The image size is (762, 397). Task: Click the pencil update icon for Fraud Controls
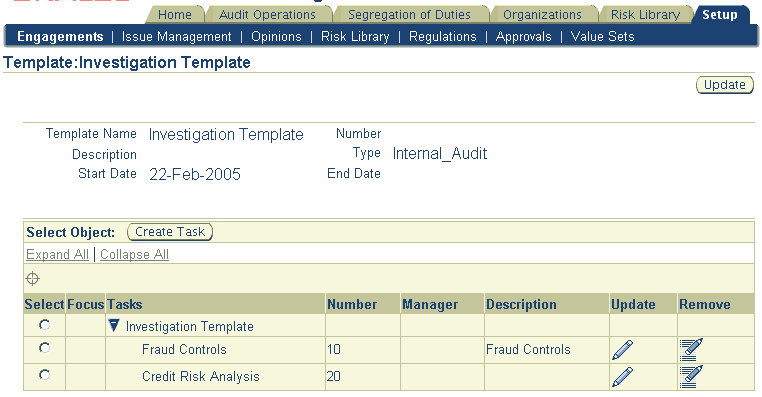623,350
